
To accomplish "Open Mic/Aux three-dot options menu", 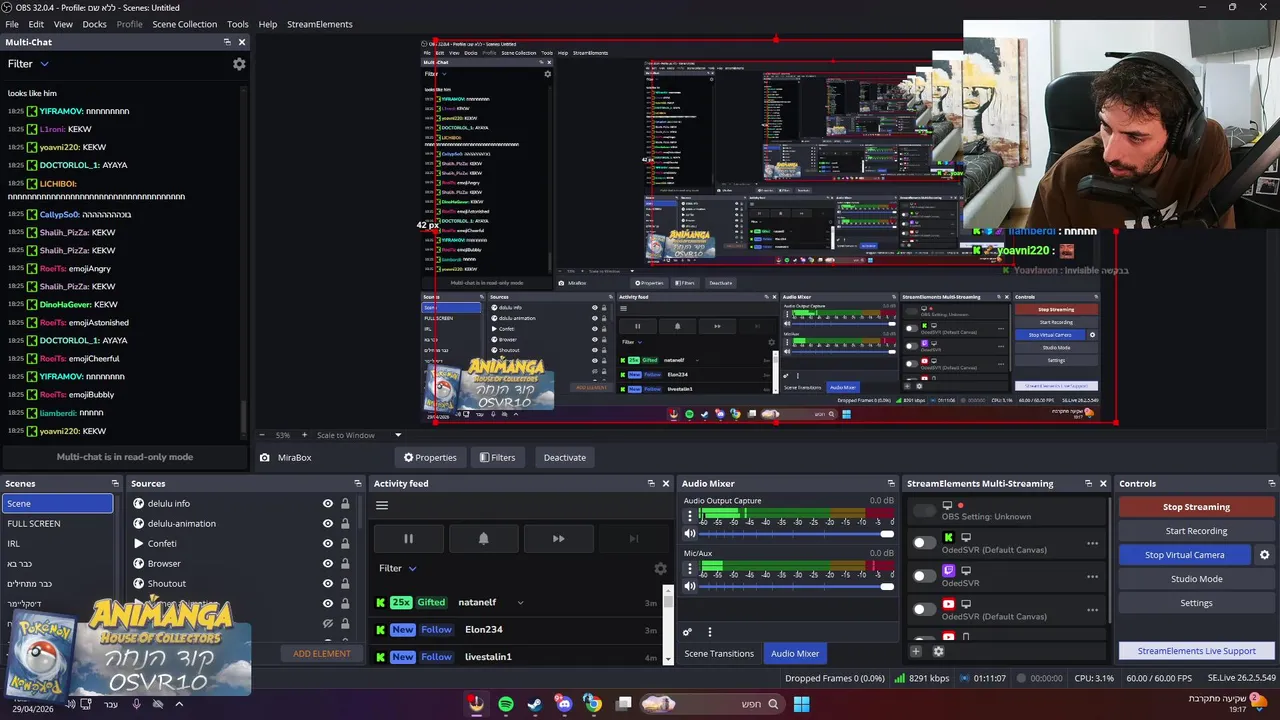I will 689,569.
